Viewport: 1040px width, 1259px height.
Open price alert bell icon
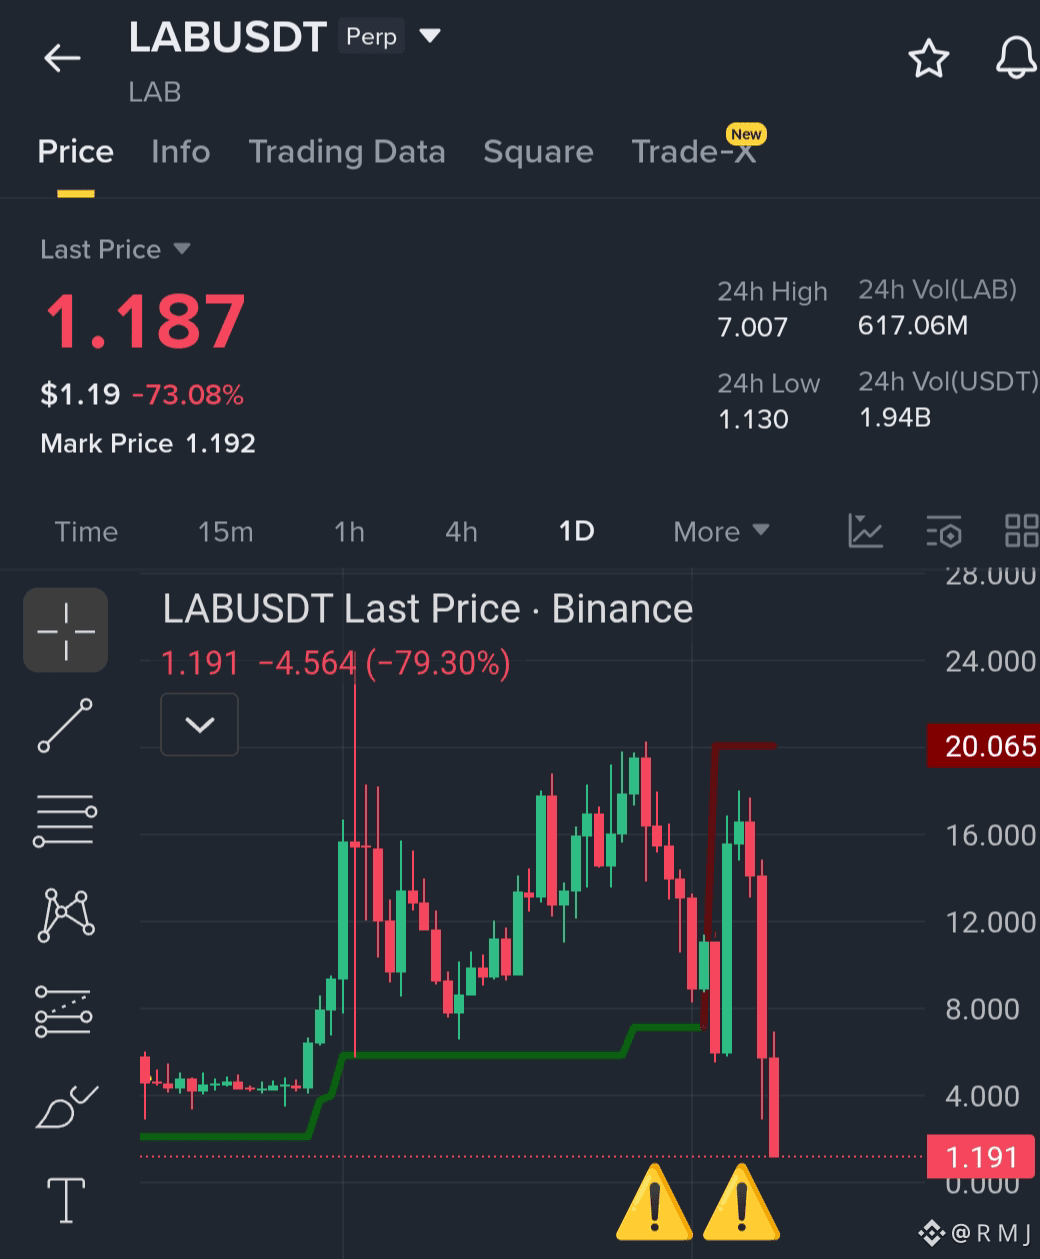(1017, 58)
